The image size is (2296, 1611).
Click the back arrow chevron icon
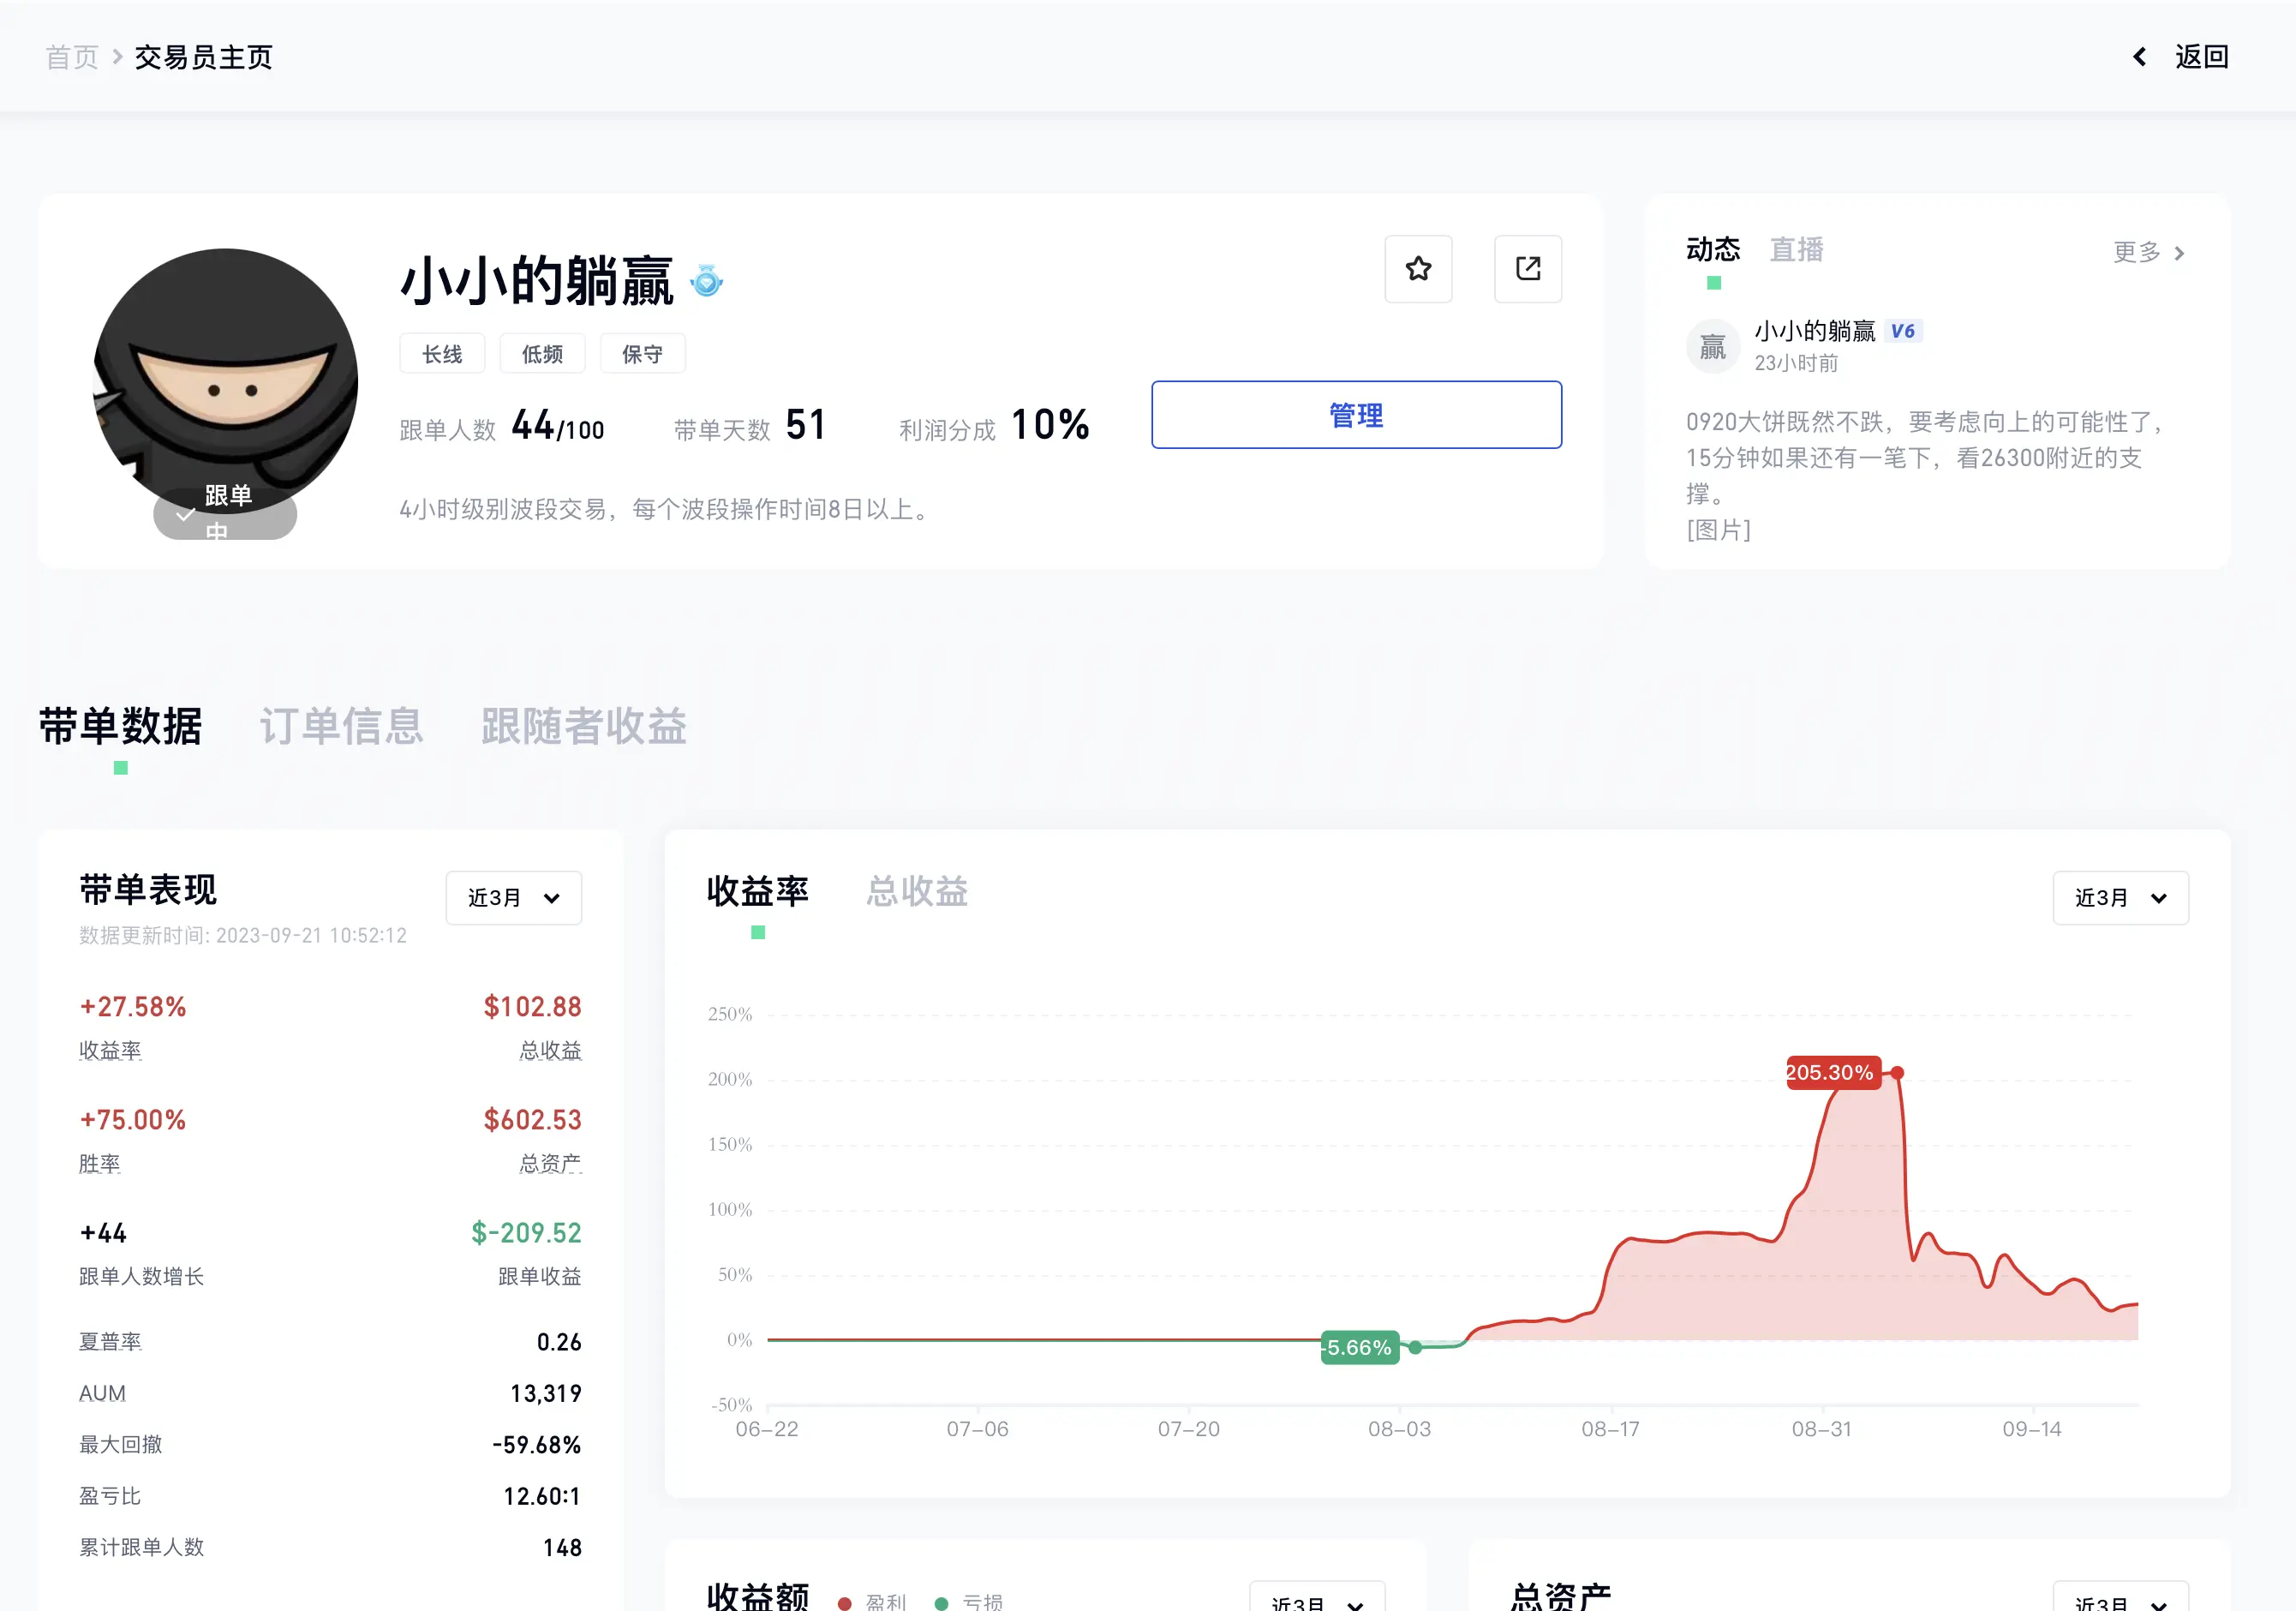(x=2139, y=57)
